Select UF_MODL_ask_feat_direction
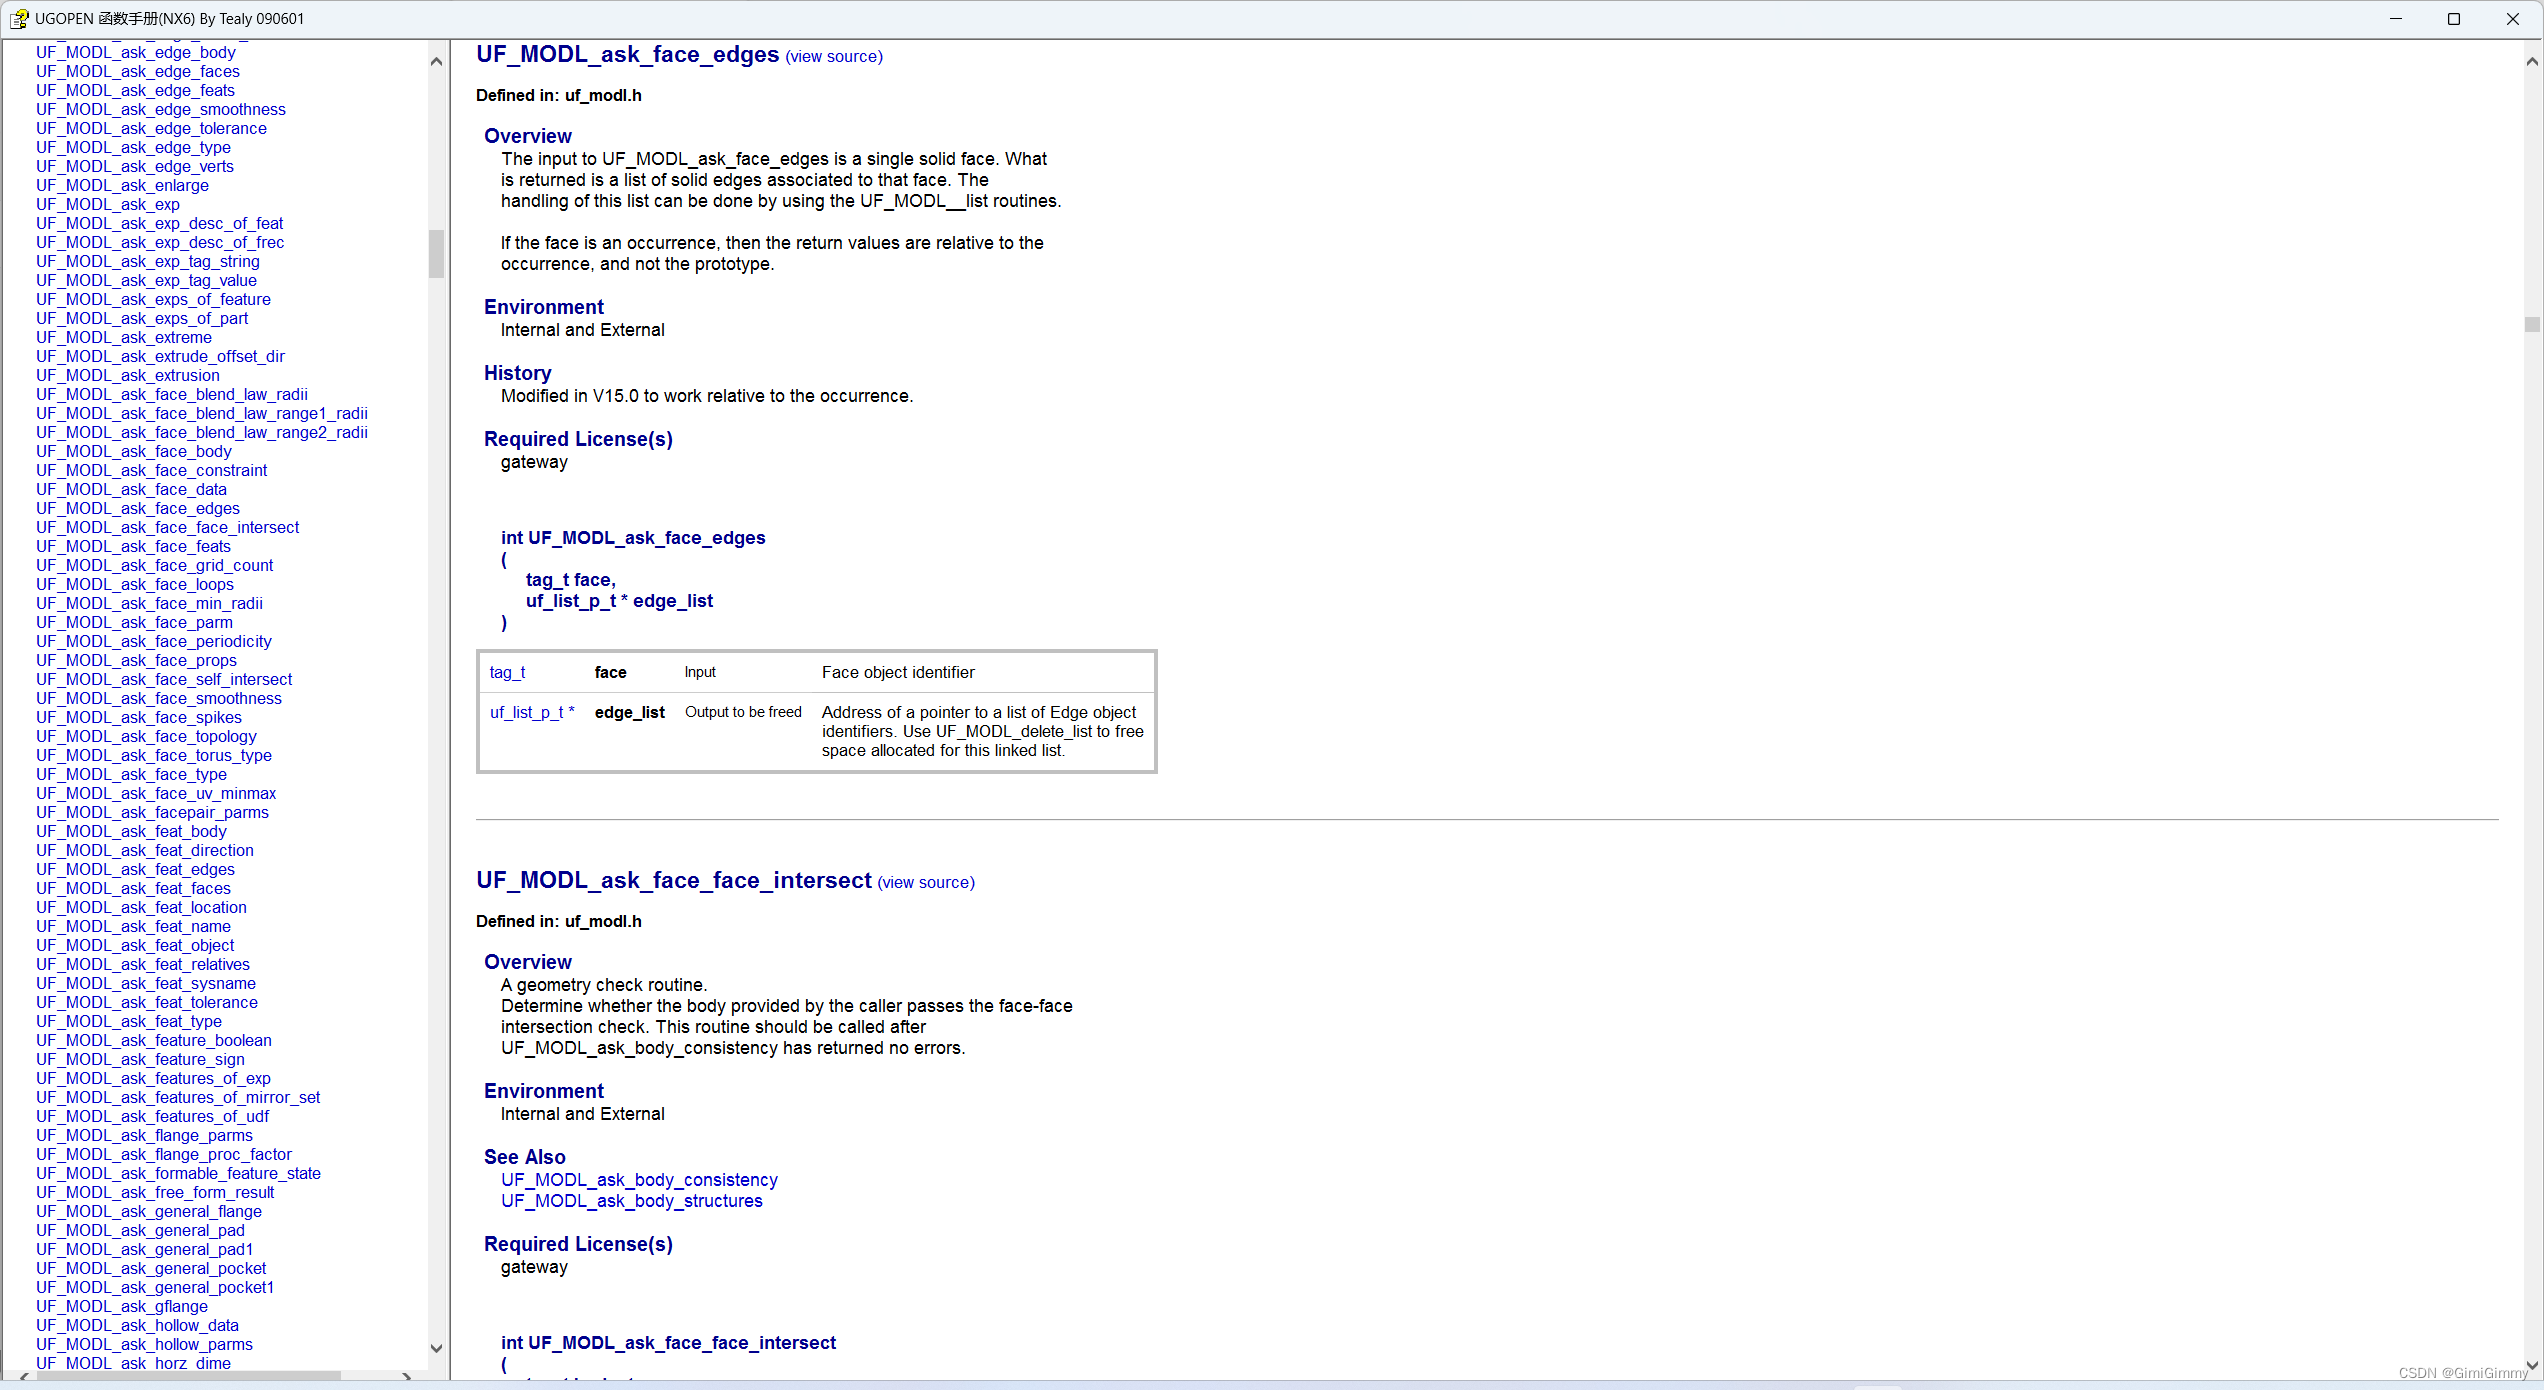2544x1390 pixels. click(145, 850)
